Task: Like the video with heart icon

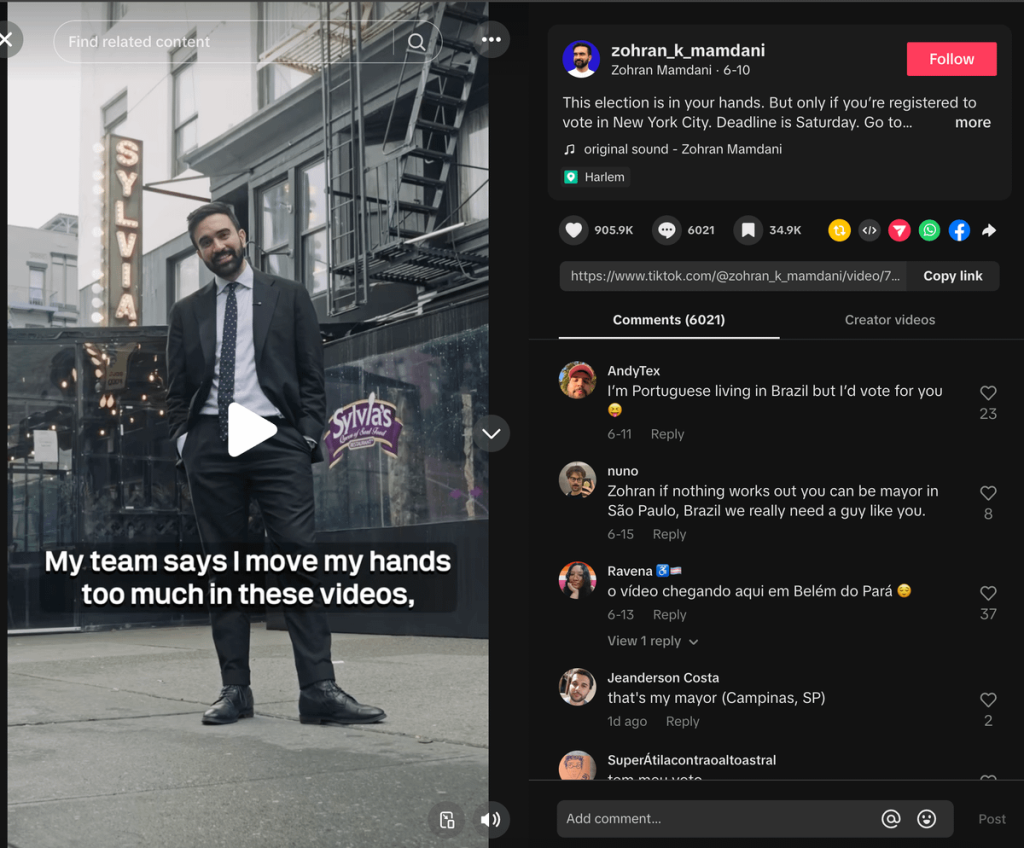Action: tap(573, 230)
